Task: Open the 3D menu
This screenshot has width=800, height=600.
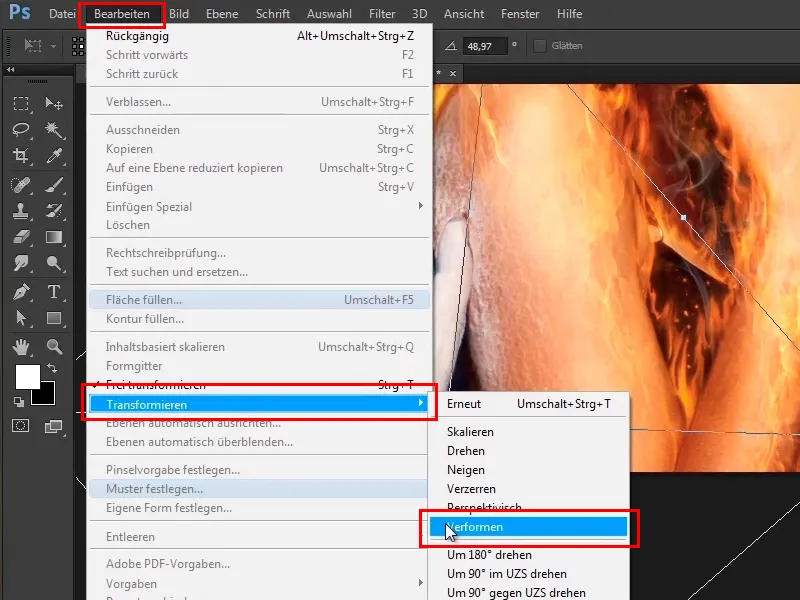Action: coord(419,14)
